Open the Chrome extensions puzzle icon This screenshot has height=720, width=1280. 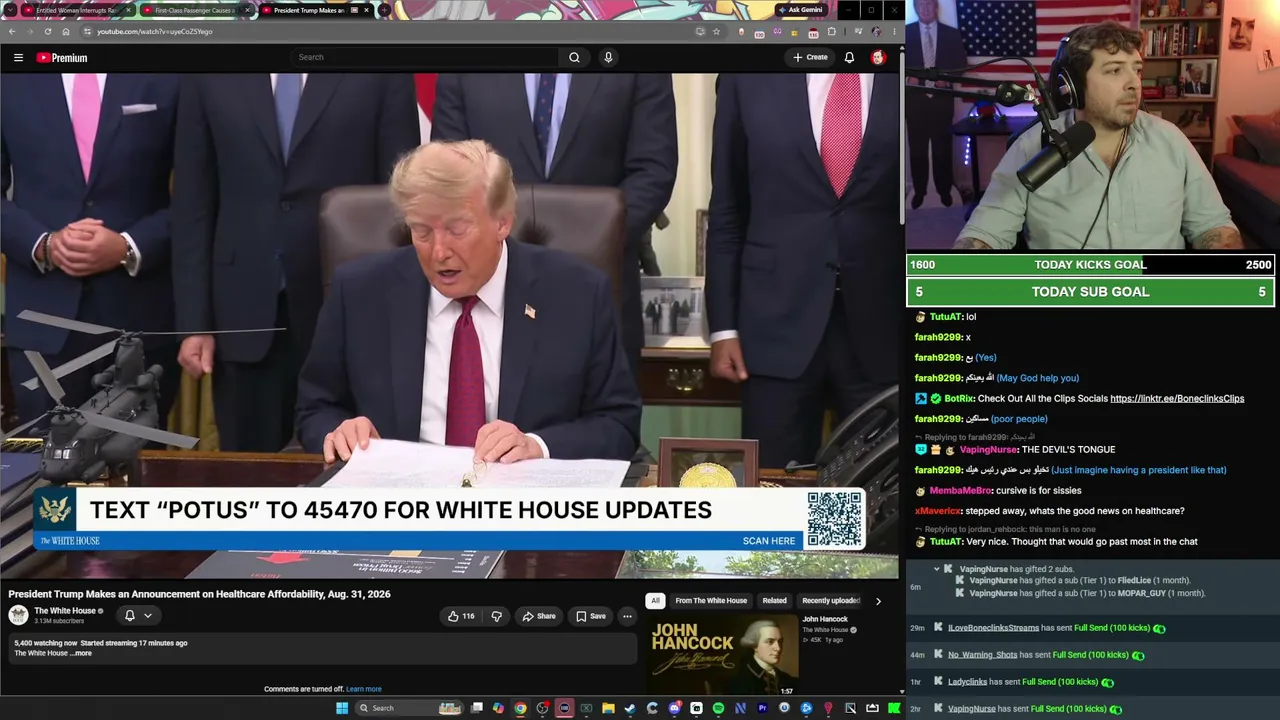point(831,31)
